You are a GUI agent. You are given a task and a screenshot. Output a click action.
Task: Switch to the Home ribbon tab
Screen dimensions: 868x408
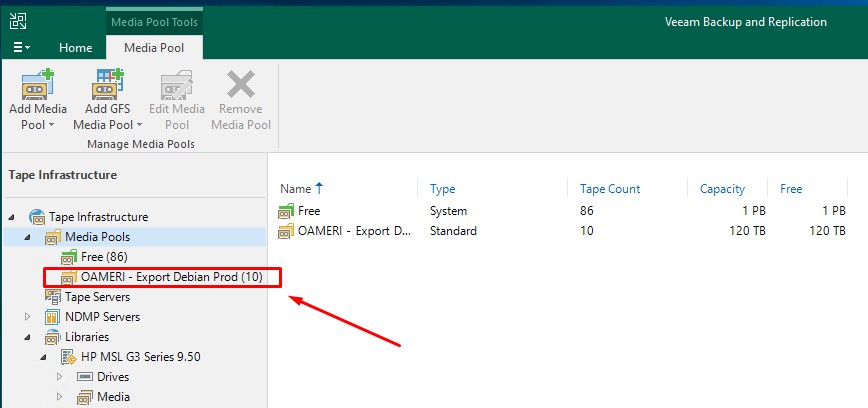click(75, 47)
